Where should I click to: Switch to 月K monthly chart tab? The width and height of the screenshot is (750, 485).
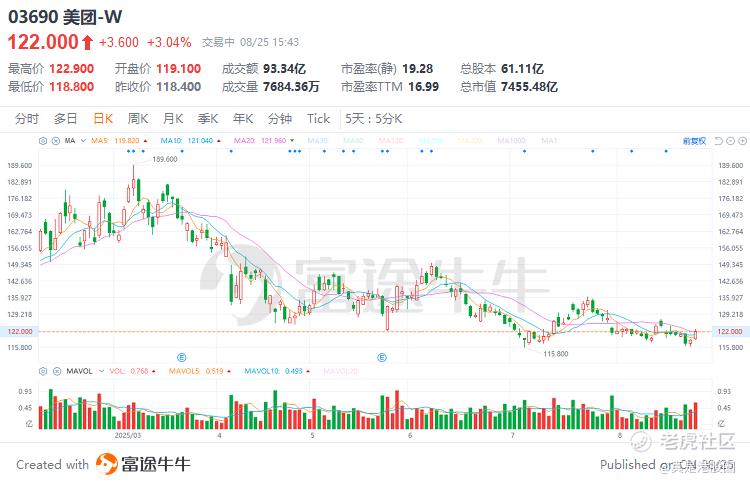tap(173, 119)
